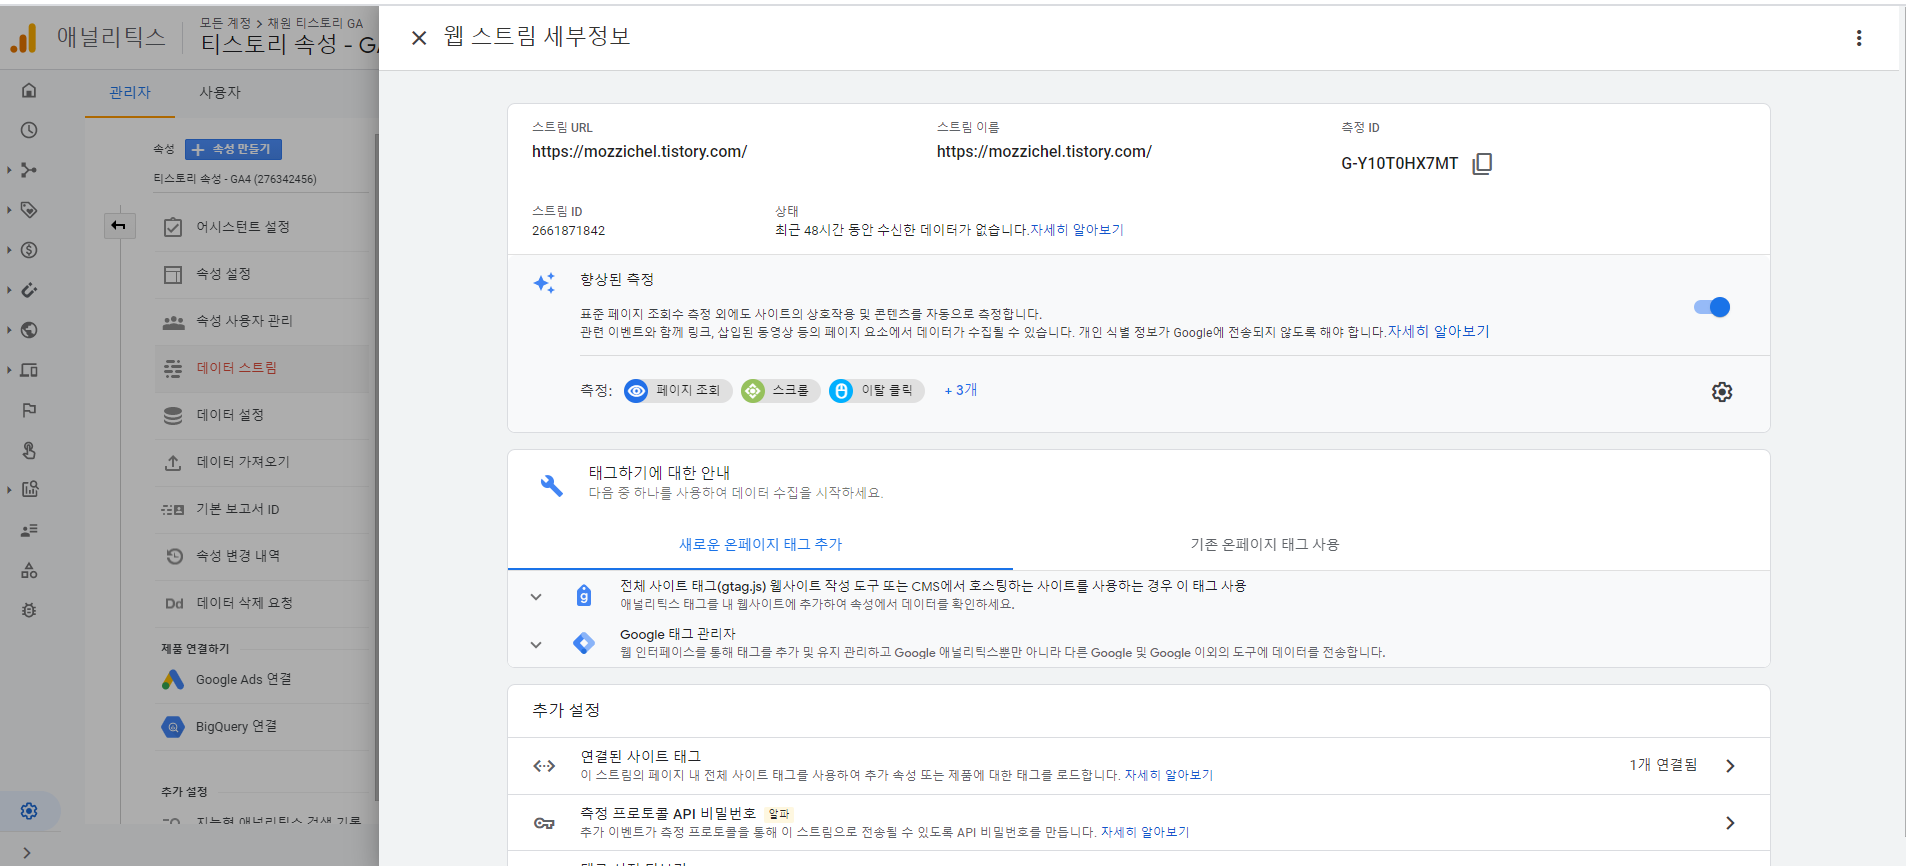Viewport: 1906px width, 866px height.
Task: Open the tag icon sidebar section
Action: [x=29, y=210]
